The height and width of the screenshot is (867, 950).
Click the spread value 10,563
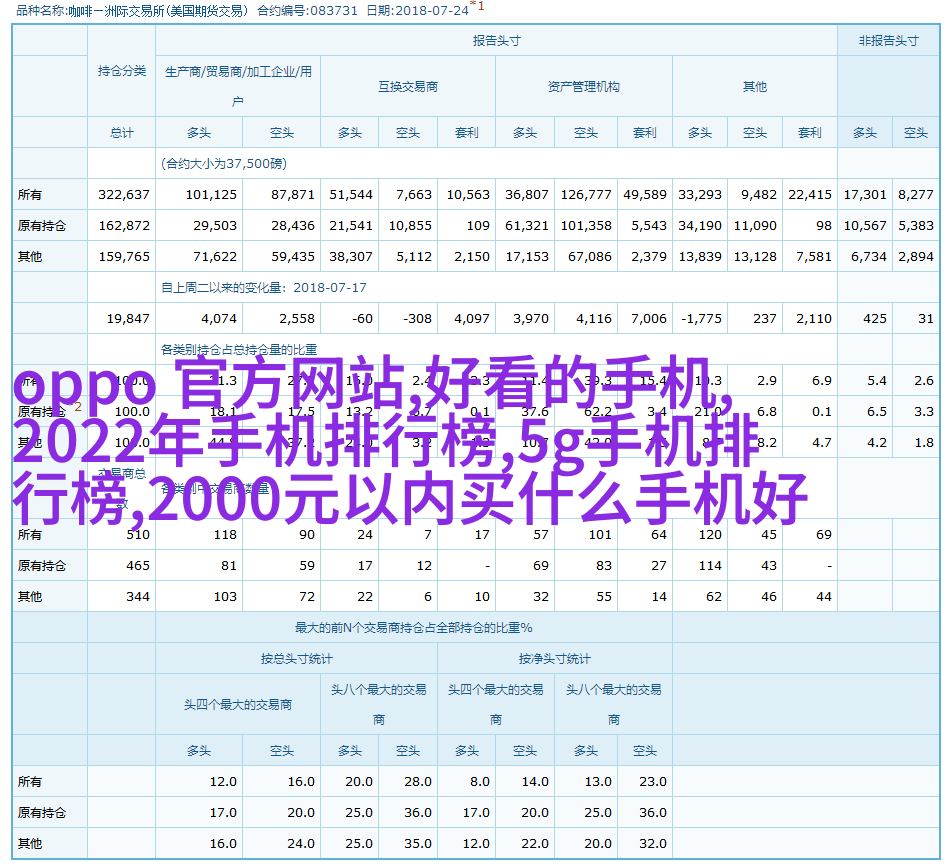pyautogui.click(x=468, y=194)
